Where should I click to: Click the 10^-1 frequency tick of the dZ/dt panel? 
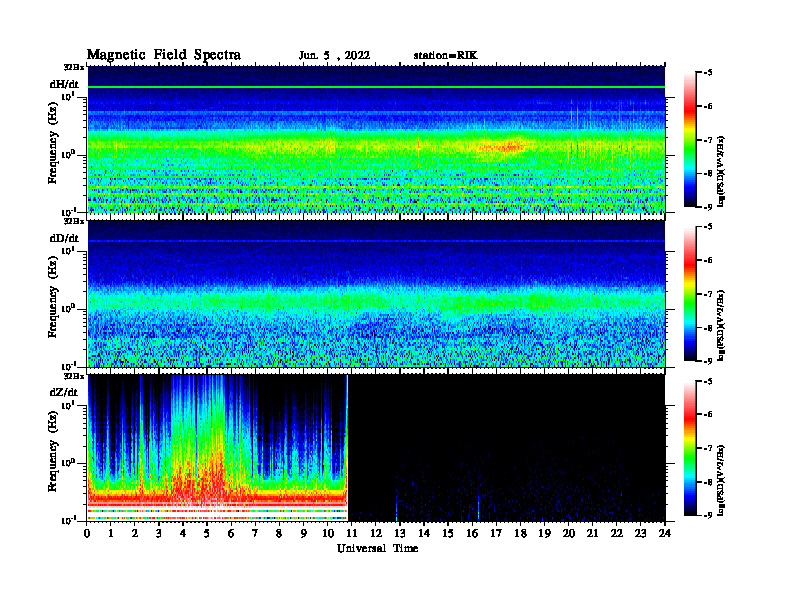pyautogui.click(x=68, y=520)
